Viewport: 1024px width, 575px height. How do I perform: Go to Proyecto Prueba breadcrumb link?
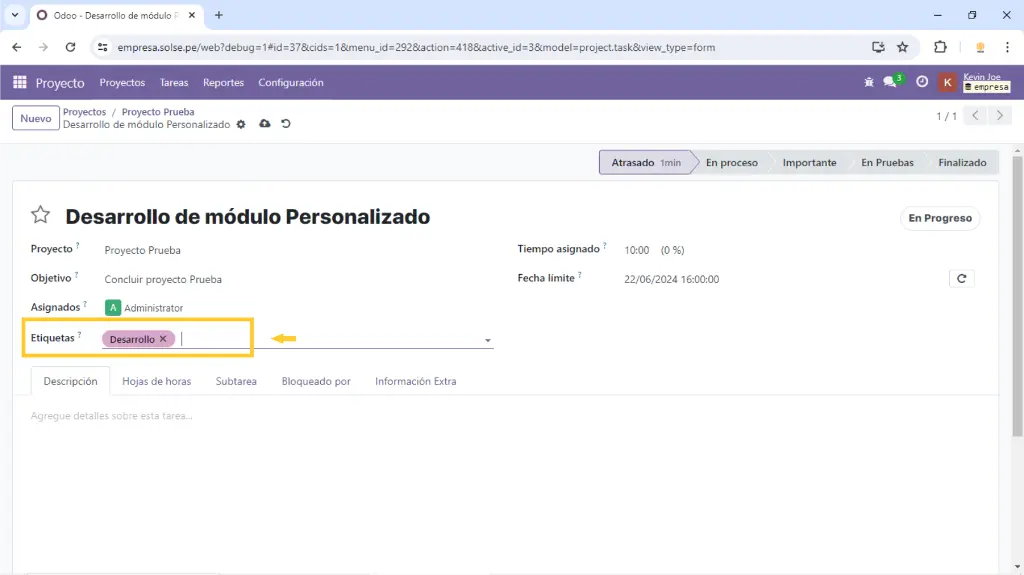click(x=158, y=112)
